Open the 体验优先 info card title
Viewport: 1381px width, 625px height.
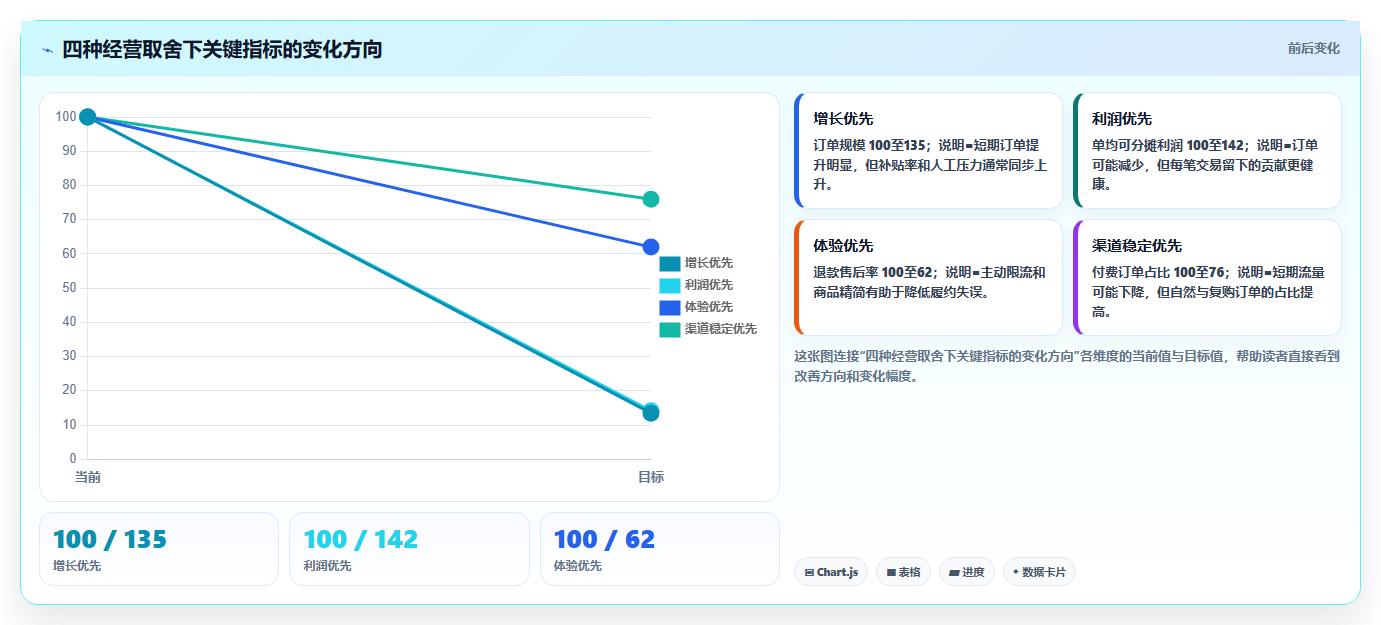point(843,246)
